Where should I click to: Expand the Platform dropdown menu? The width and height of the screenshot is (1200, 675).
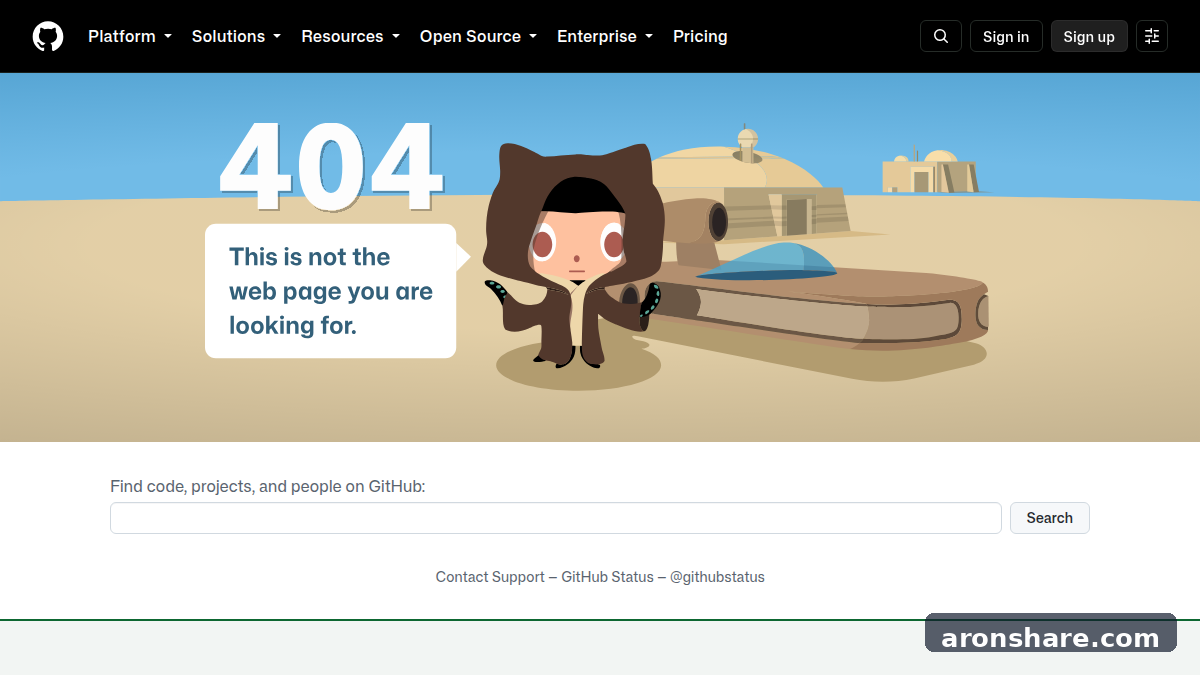click(x=130, y=36)
